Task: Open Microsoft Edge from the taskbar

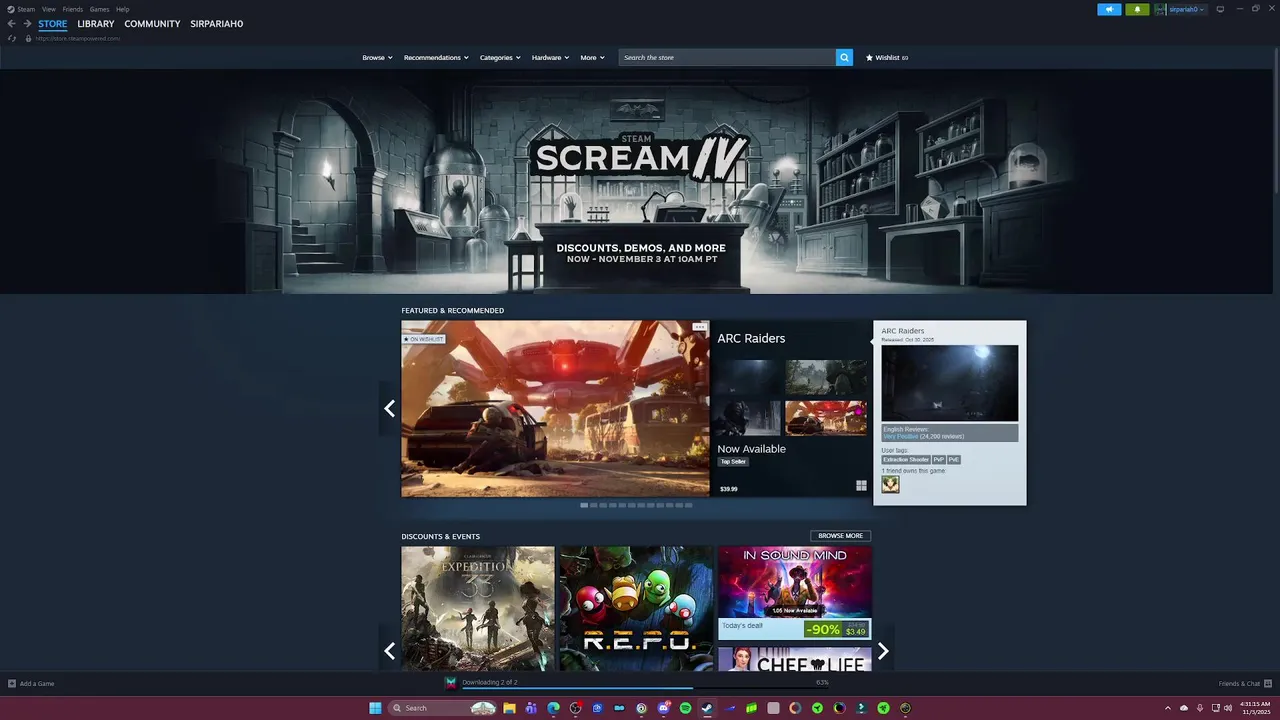Action: (x=553, y=708)
